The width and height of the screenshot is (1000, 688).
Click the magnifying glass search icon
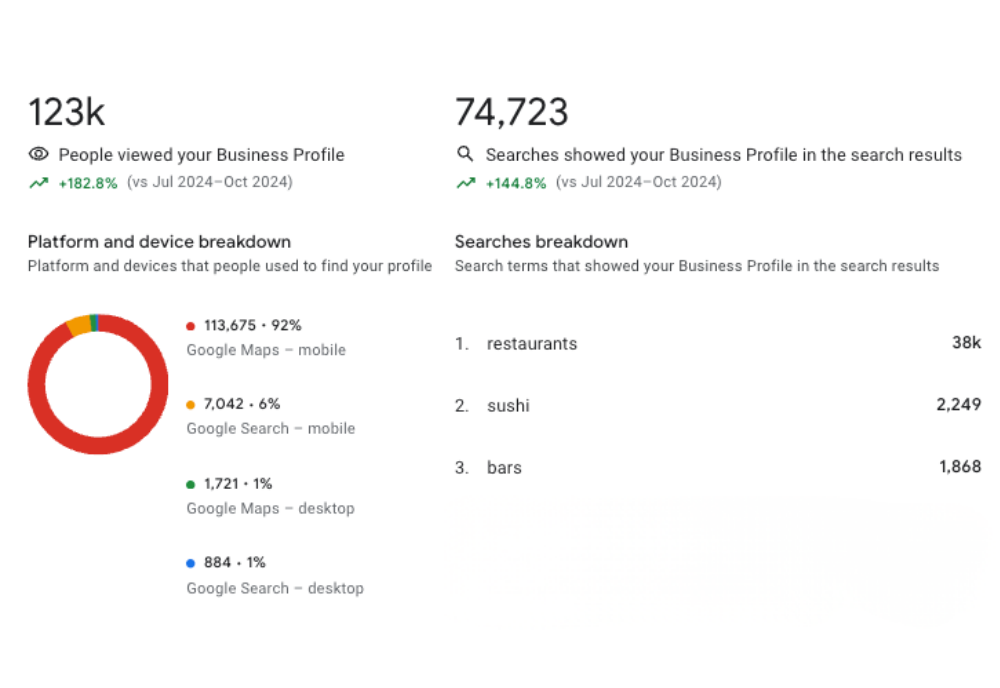(465, 154)
